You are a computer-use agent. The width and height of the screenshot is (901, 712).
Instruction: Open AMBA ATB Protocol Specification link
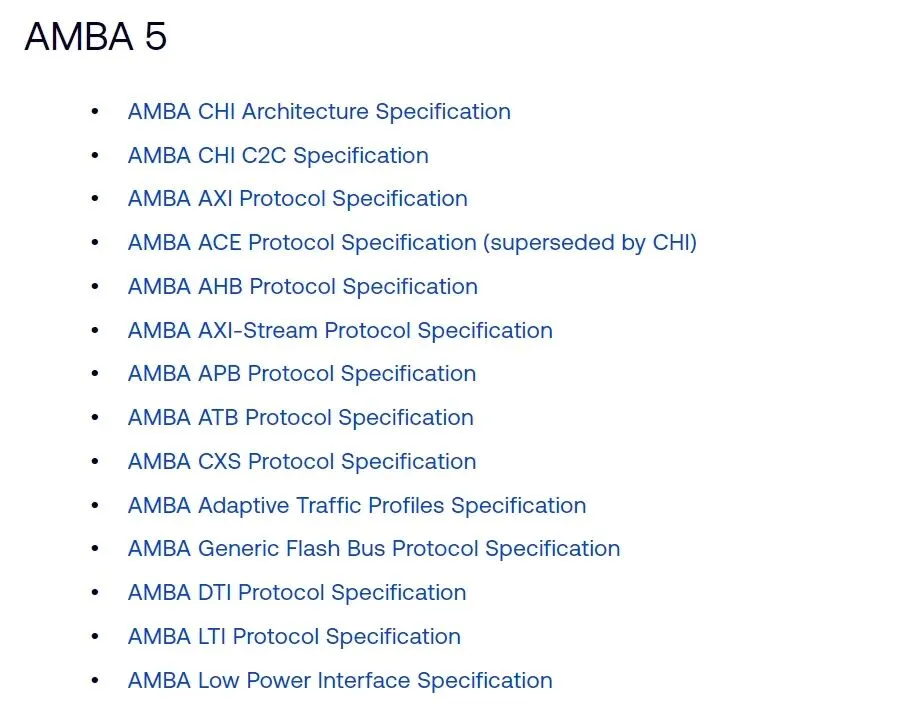click(x=301, y=418)
